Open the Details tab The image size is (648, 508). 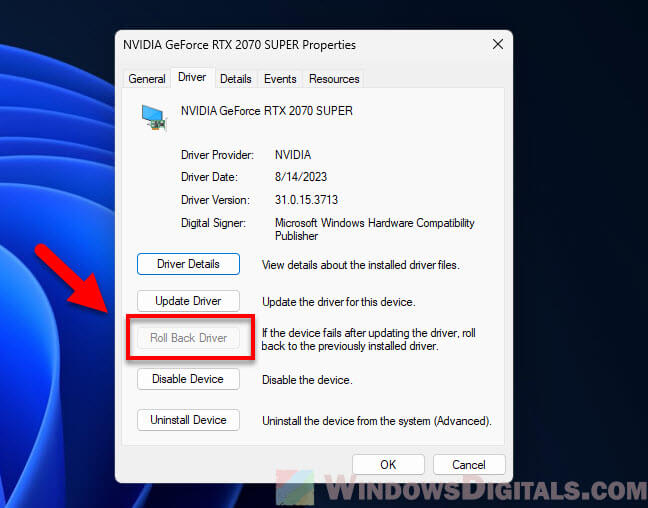[236, 79]
